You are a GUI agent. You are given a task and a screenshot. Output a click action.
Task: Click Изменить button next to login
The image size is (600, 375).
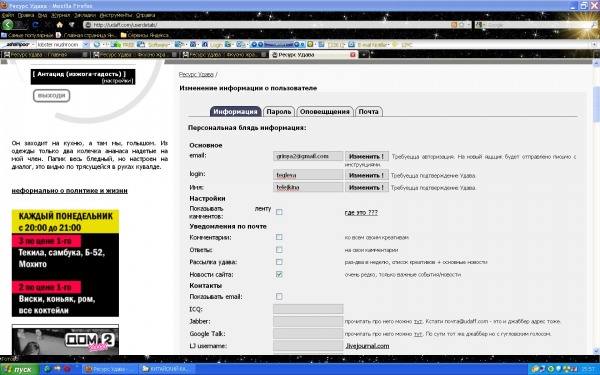pos(367,175)
